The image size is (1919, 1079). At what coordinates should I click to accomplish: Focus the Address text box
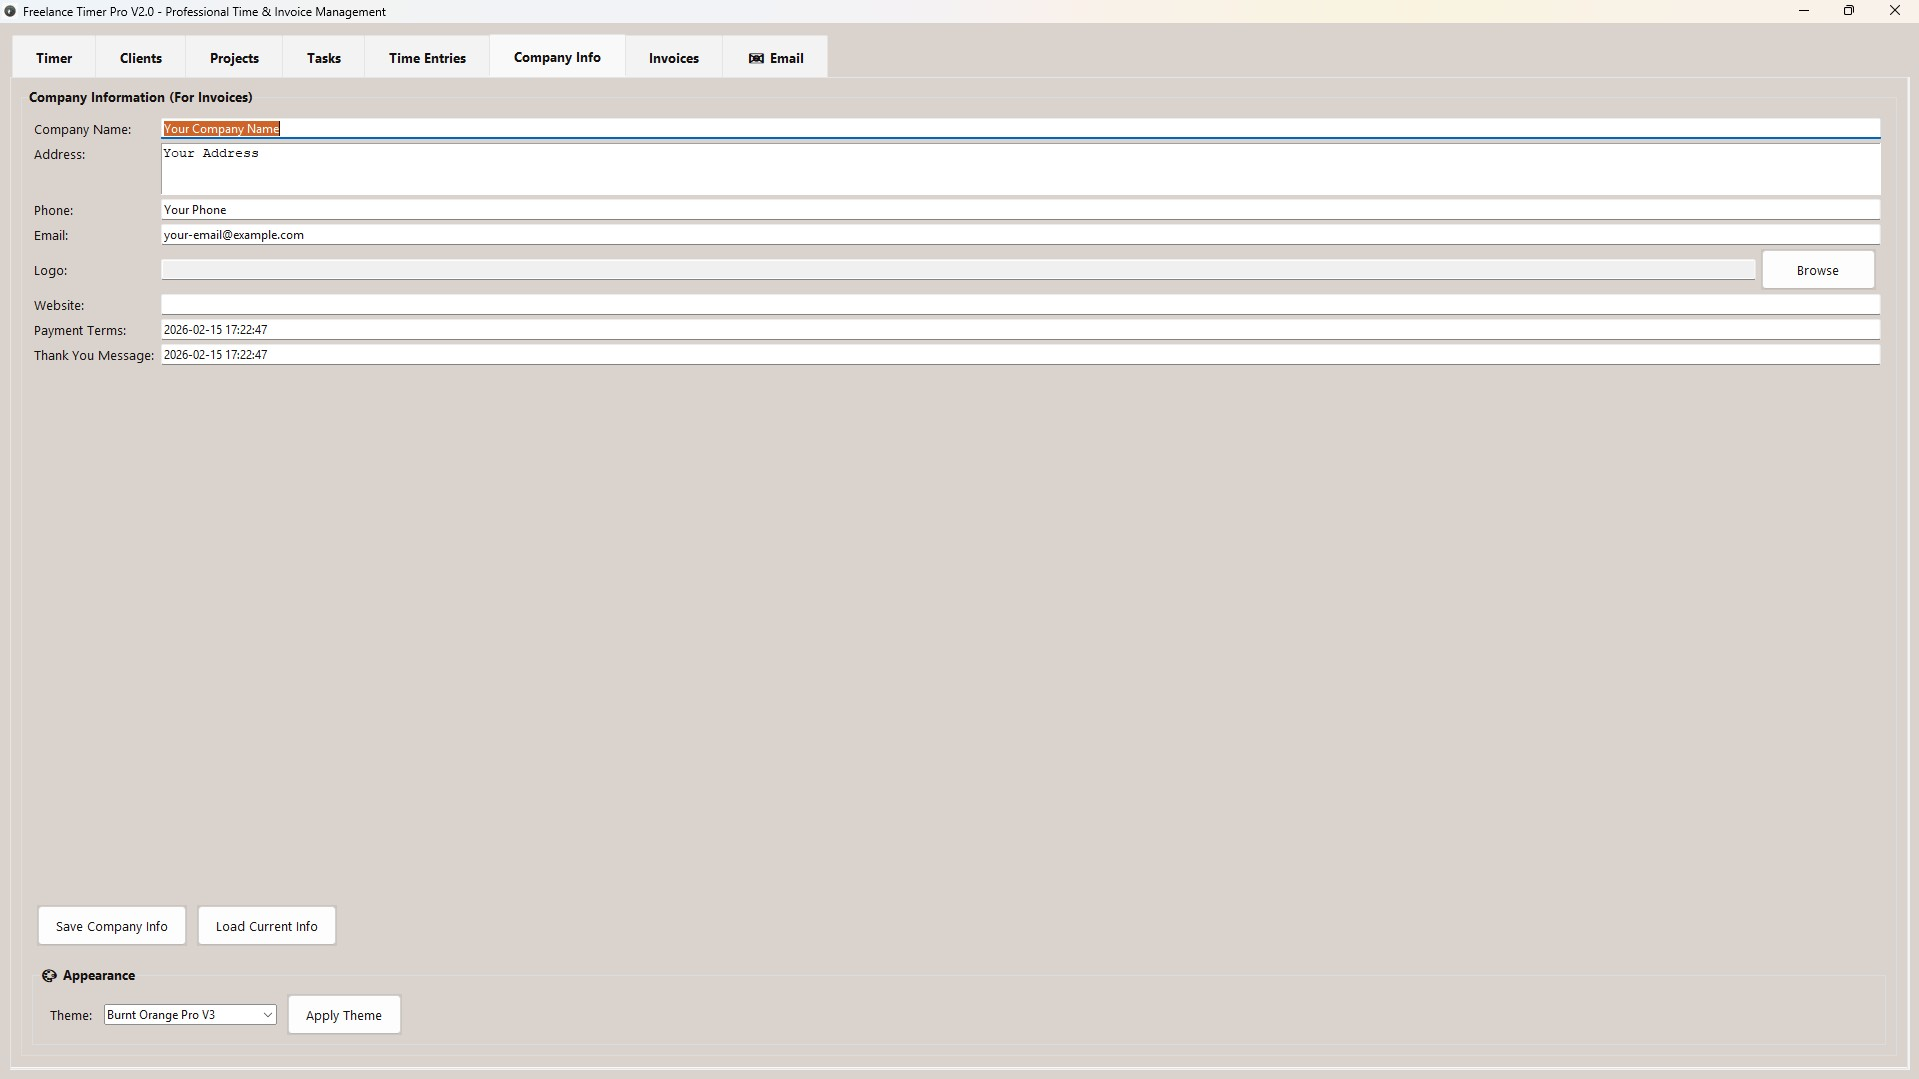click(1020, 169)
